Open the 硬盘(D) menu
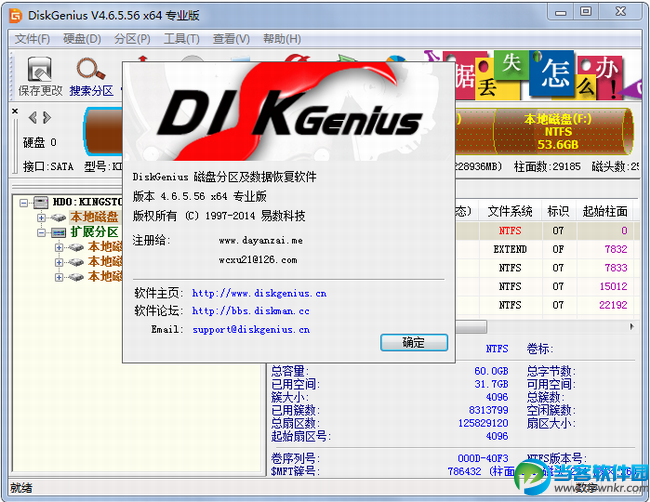 (x=82, y=39)
